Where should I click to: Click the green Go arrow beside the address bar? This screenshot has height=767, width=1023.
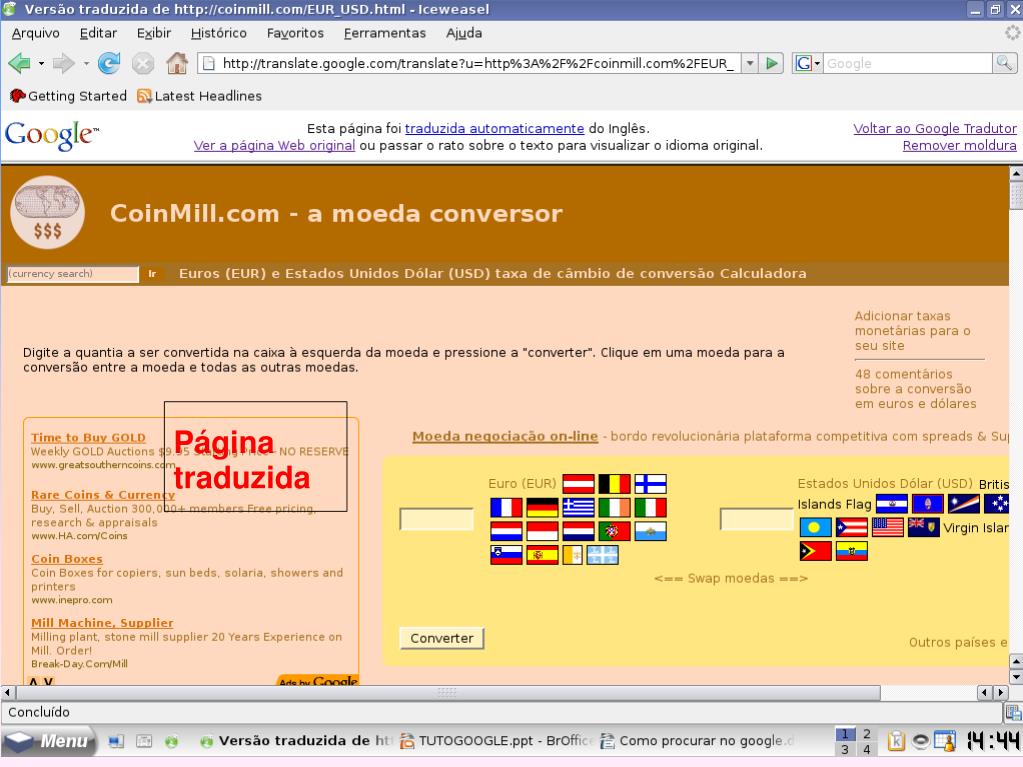point(772,63)
